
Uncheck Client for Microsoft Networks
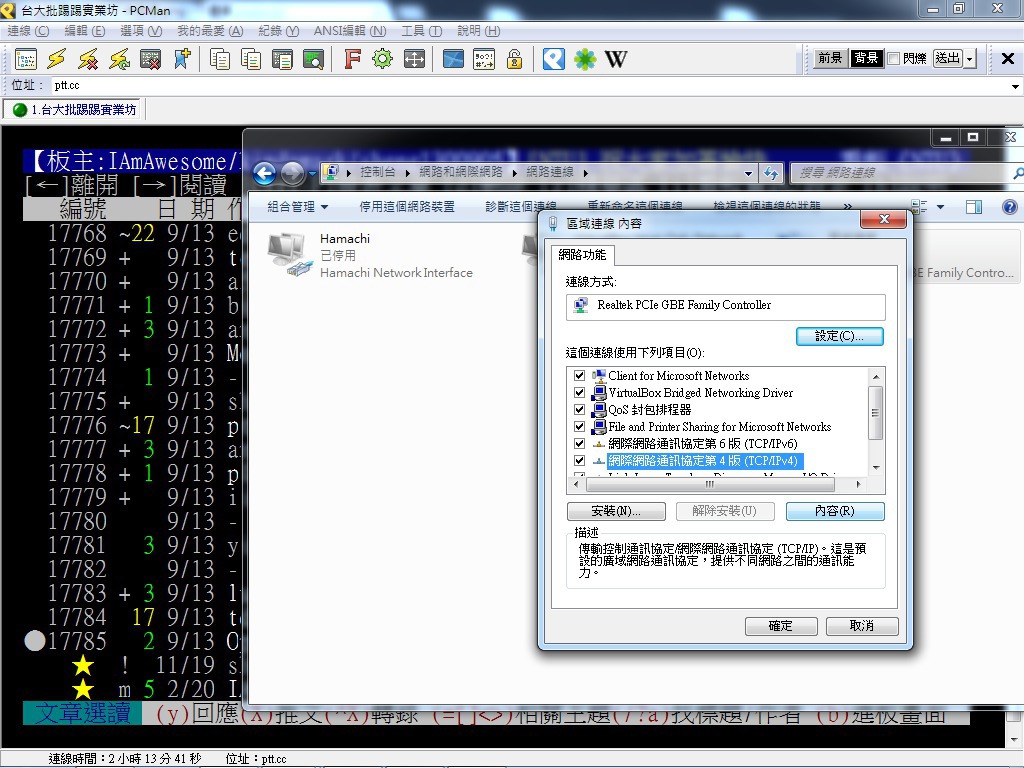click(x=579, y=376)
